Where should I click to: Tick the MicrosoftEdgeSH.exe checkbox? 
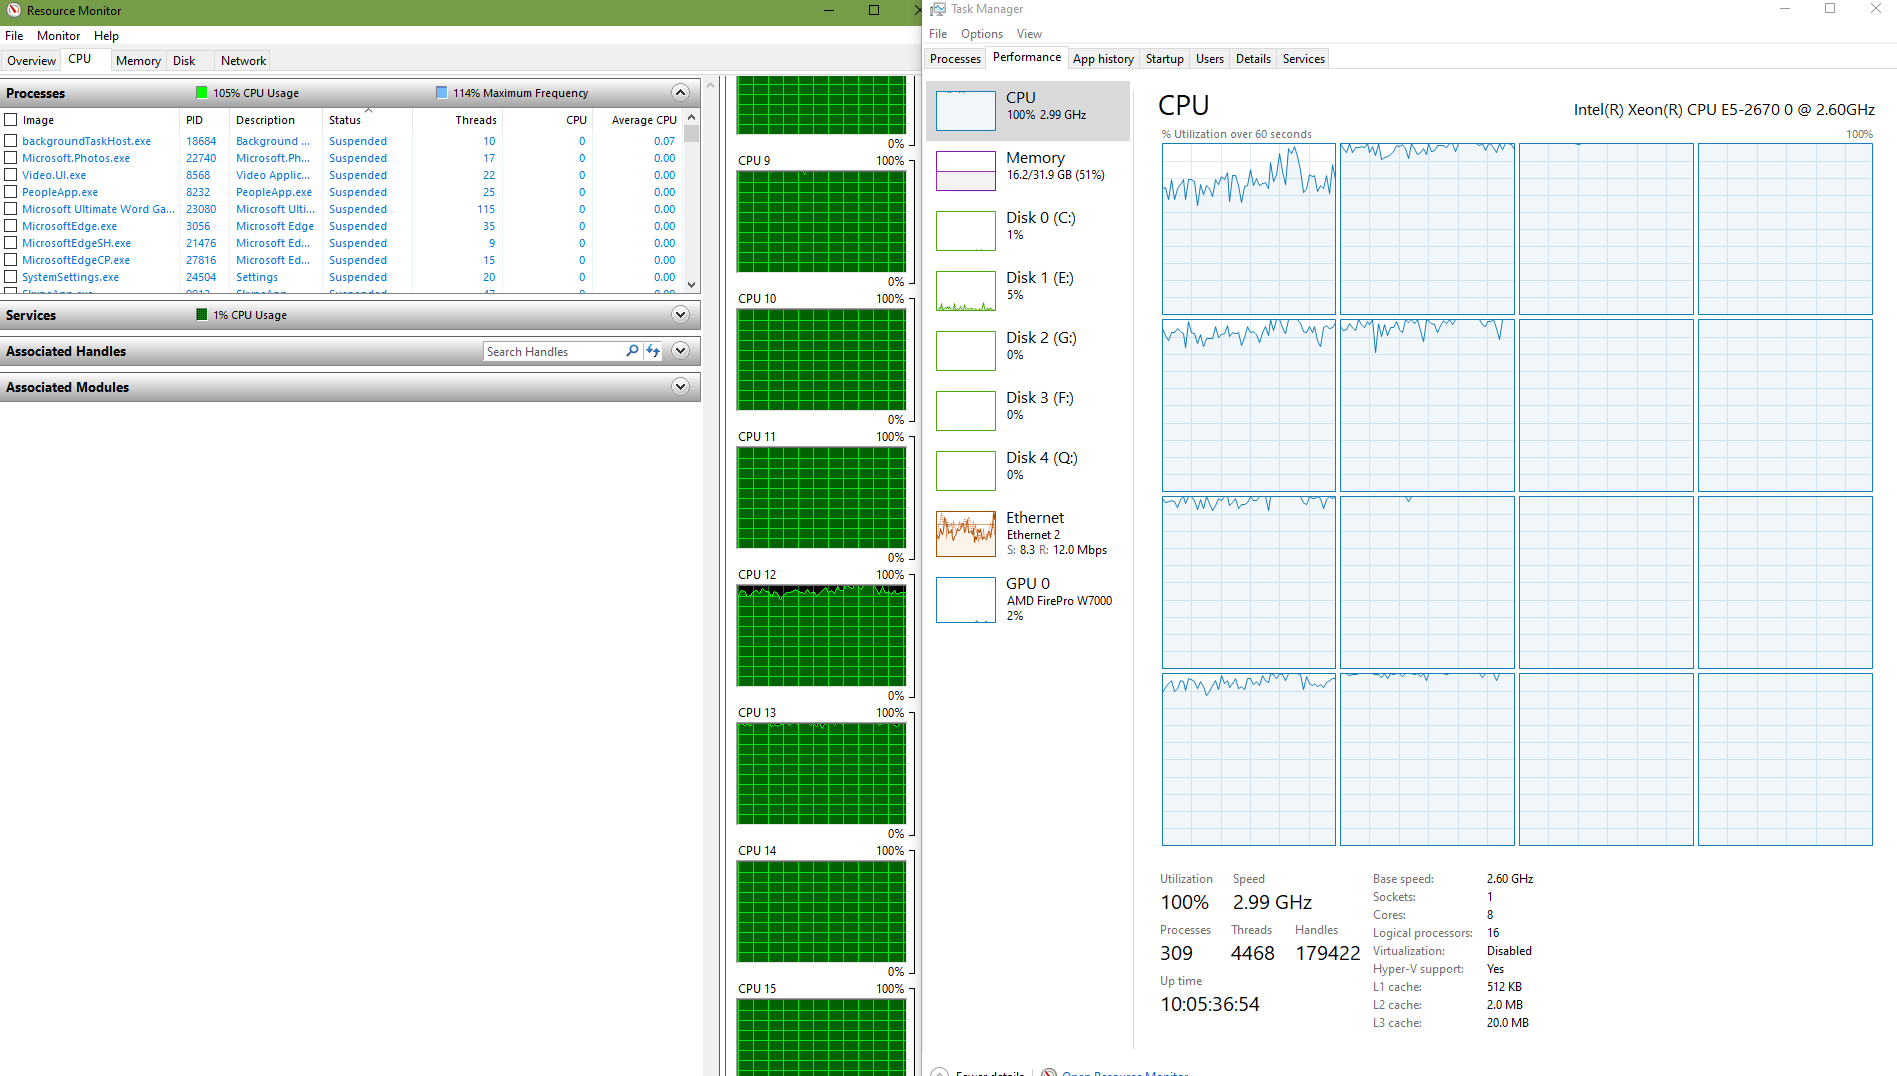[11, 243]
